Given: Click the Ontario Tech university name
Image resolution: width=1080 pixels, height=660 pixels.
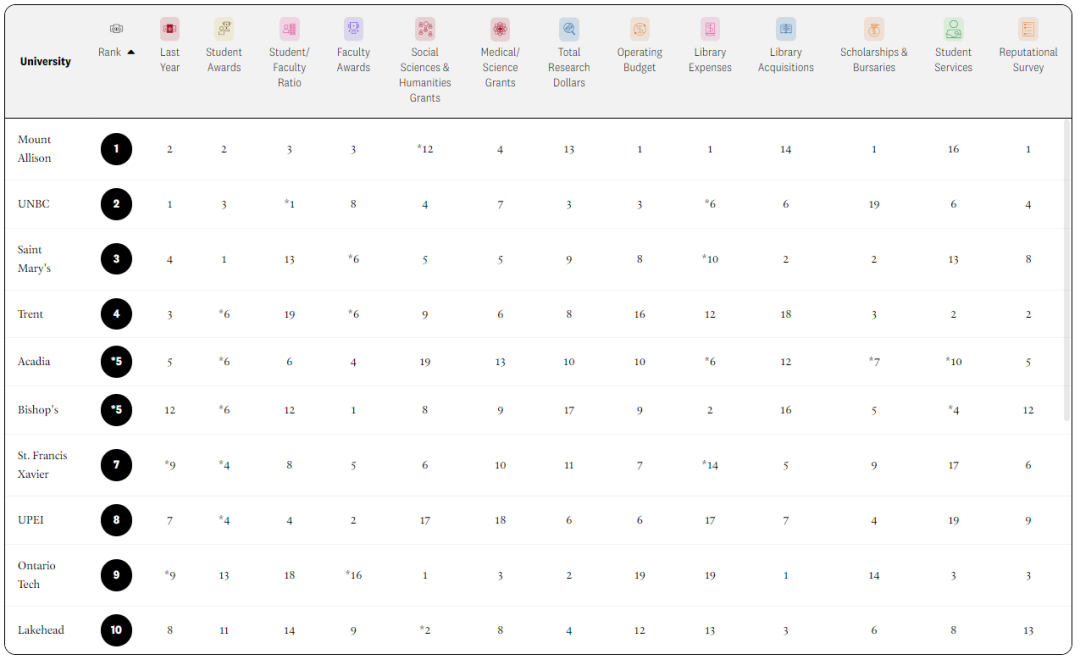Looking at the screenshot, I should pyautogui.click(x=37, y=575).
